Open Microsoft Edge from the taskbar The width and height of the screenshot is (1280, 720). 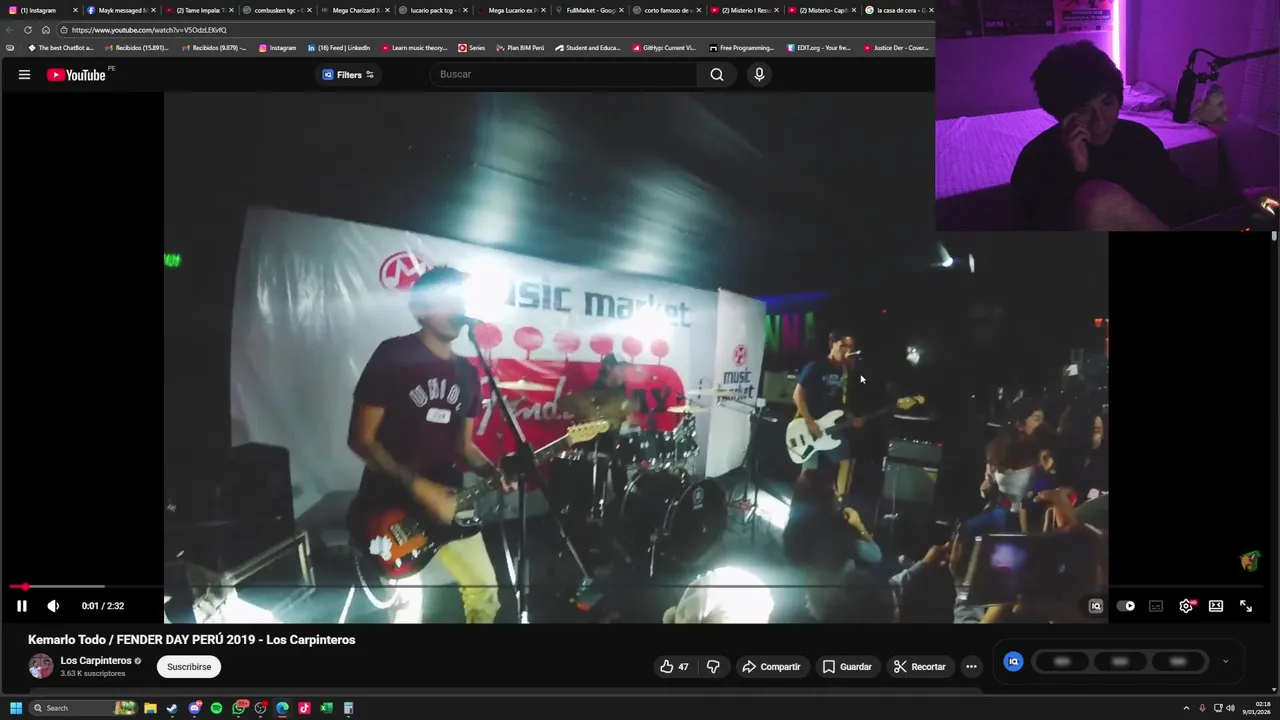pyautogui.click(x=282, y=708)
